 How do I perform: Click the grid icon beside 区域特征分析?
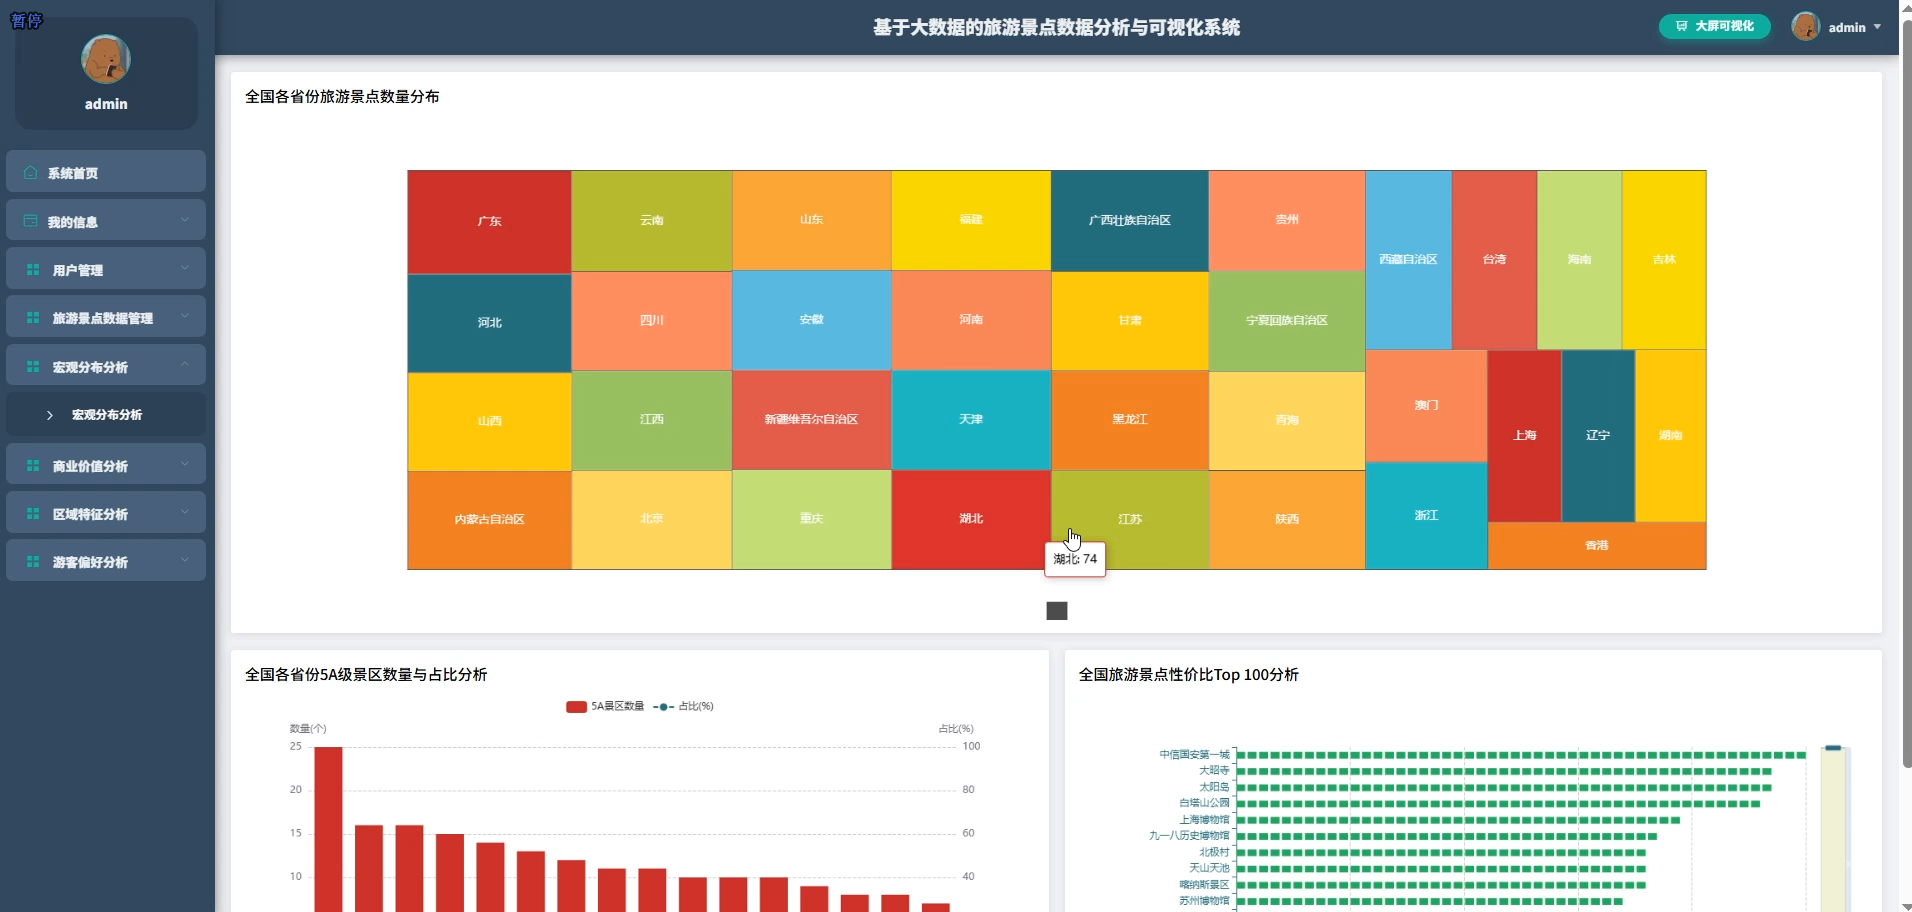33,514
